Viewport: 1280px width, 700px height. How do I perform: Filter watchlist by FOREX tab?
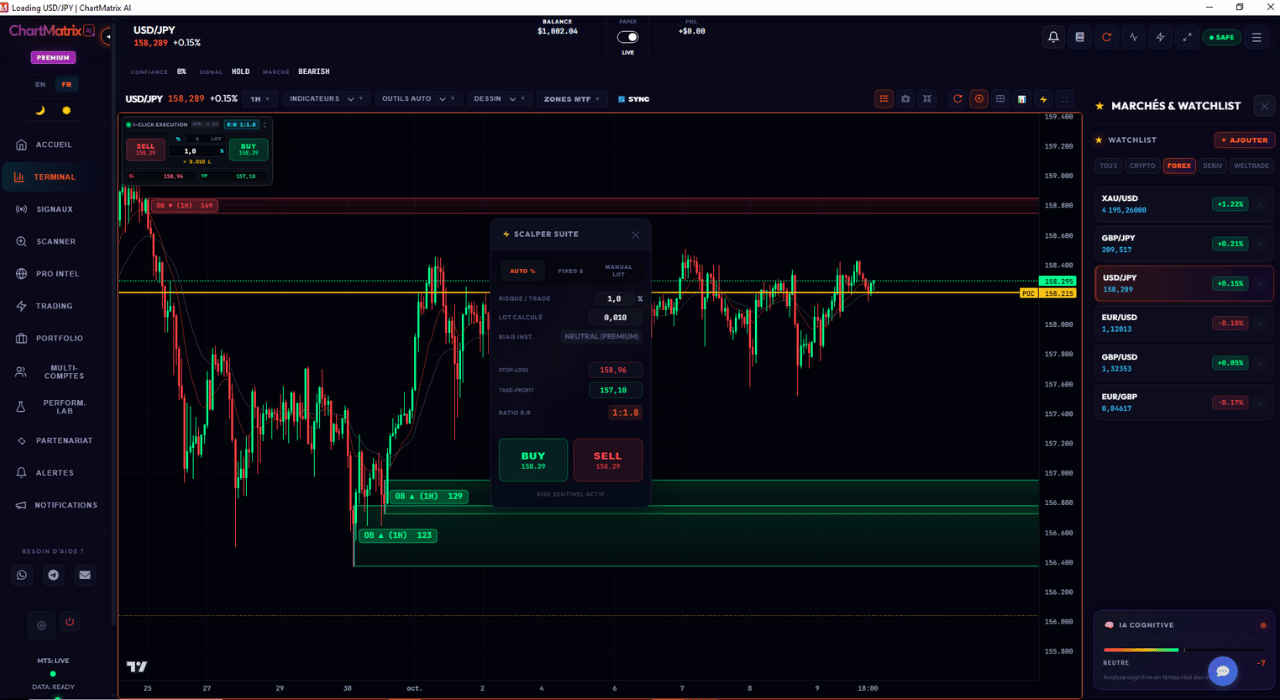tap(1179, 166)
